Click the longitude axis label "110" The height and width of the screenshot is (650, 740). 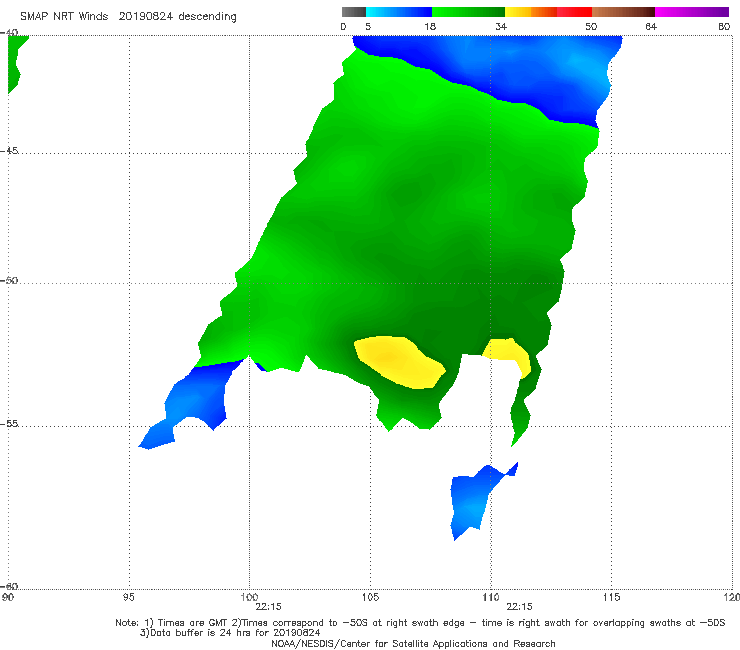(491, 598)
